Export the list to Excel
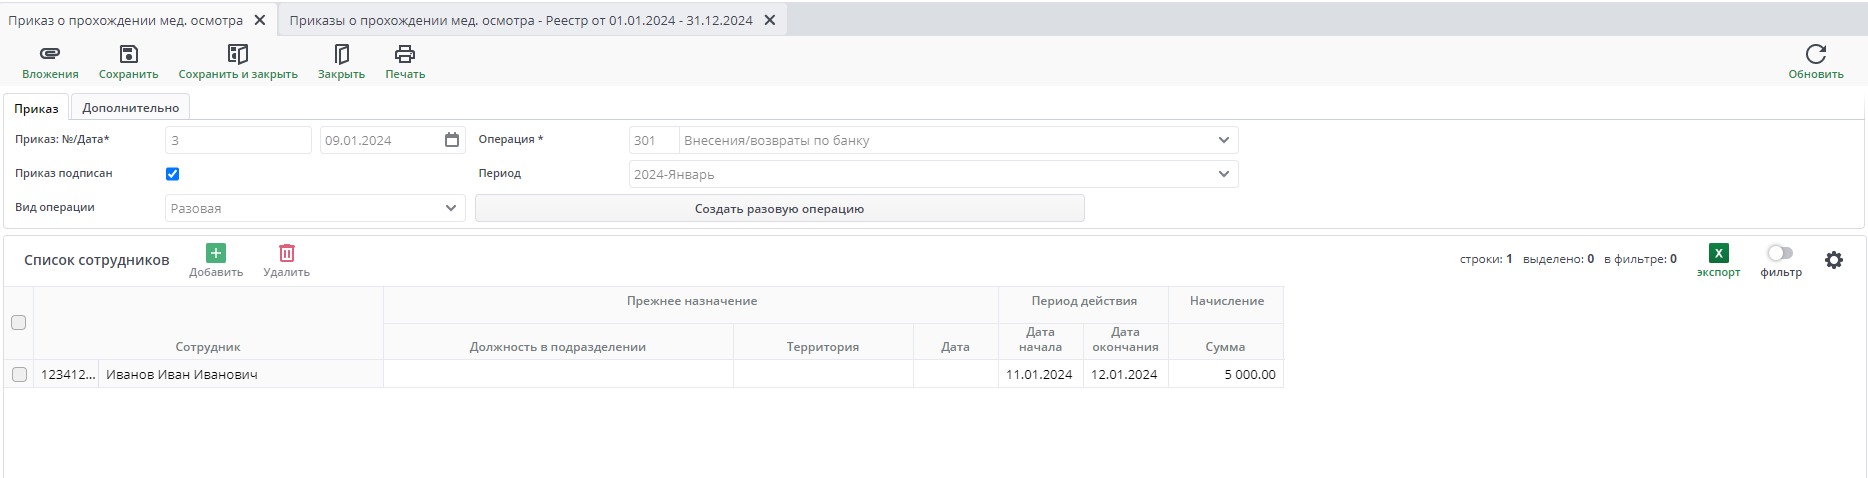The width and height of the screenshot is (1868, 478). coord(1718,254)
